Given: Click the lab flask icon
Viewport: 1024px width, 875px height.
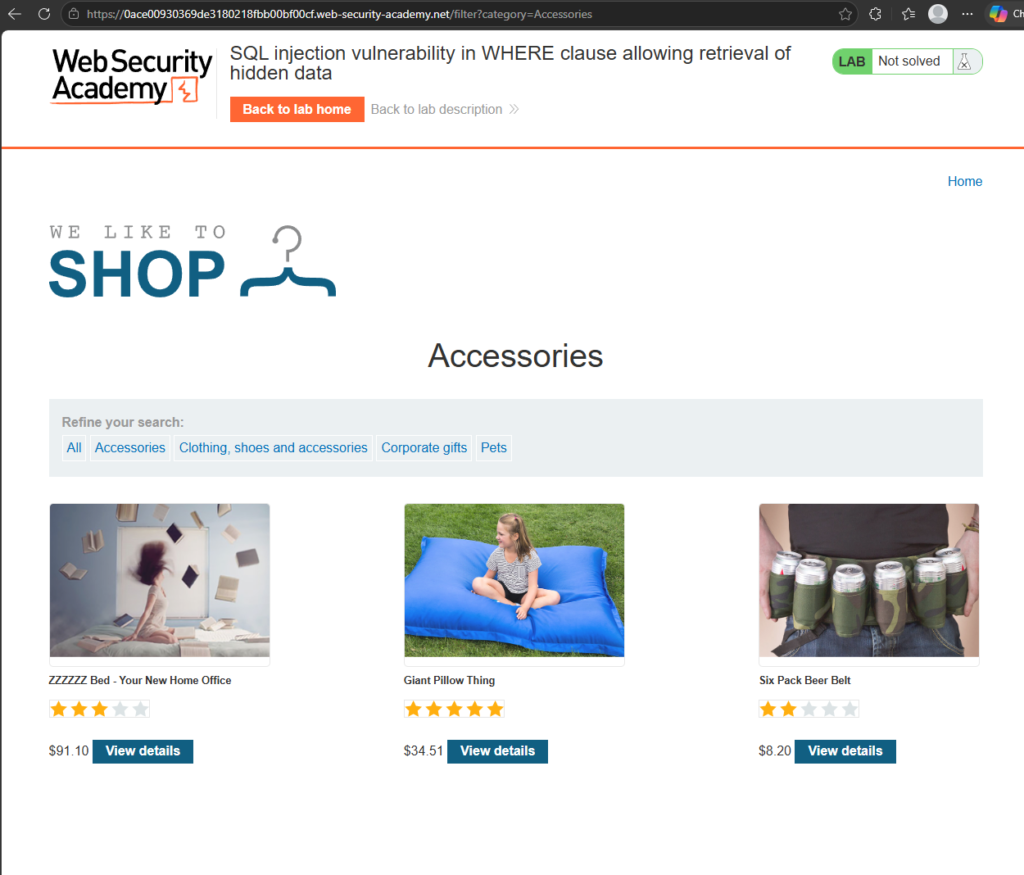Looking at the screenshot, I should pos(965,61).
